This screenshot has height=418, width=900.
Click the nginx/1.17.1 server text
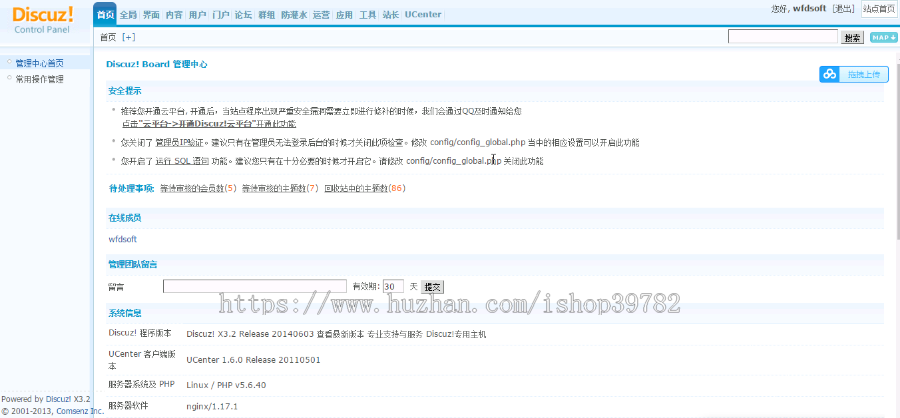point(212,407)
